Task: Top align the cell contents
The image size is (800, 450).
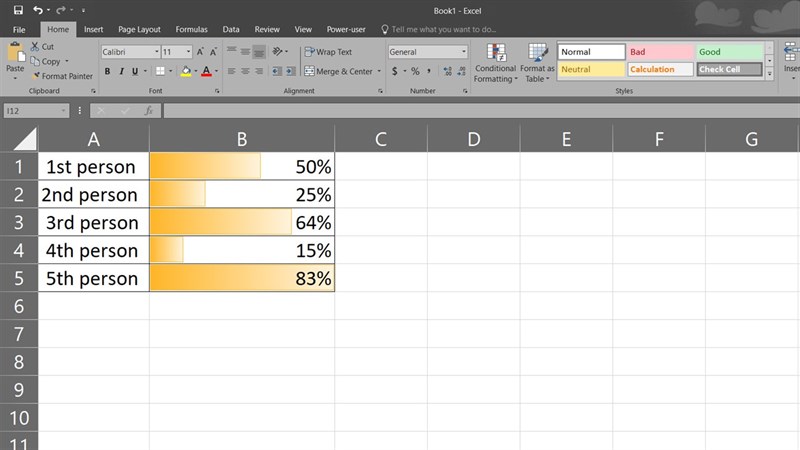Action: tap(232, 51)
